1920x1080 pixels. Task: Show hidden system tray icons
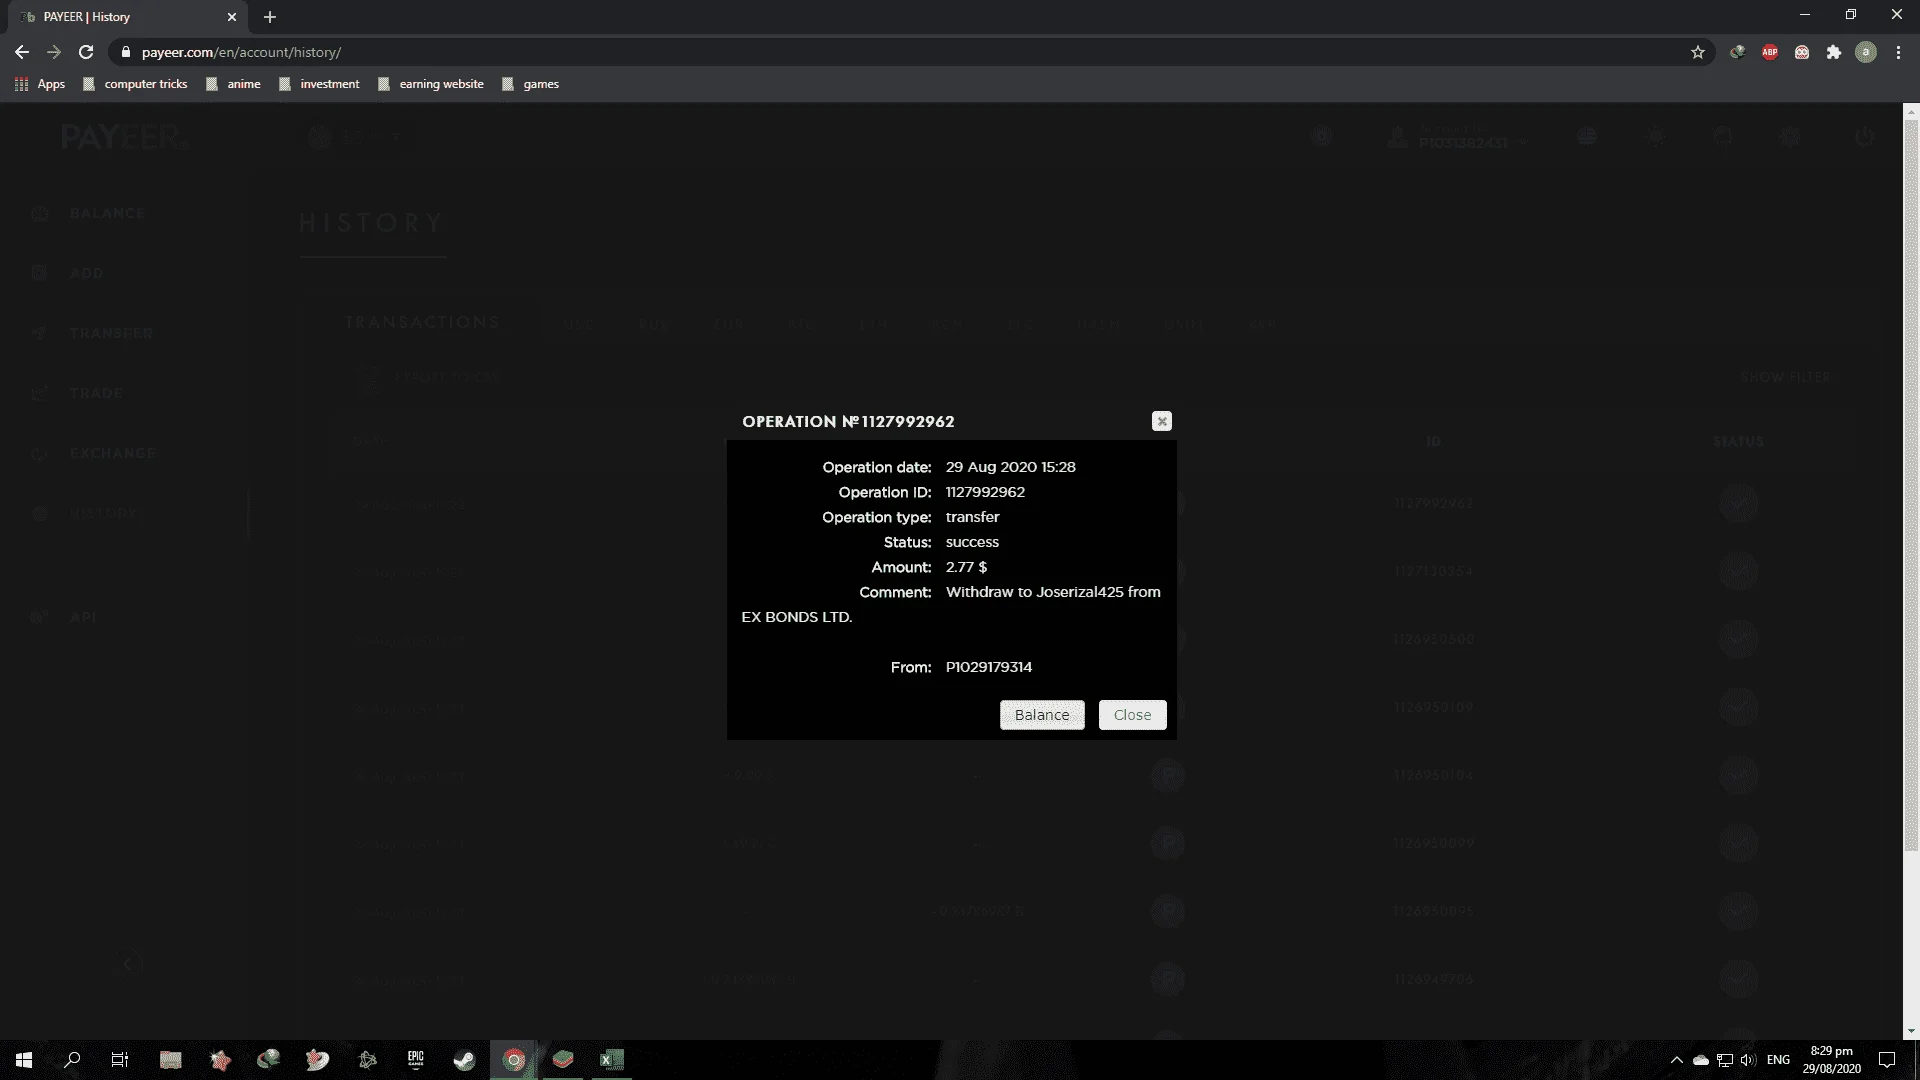click(1677, 1060)
